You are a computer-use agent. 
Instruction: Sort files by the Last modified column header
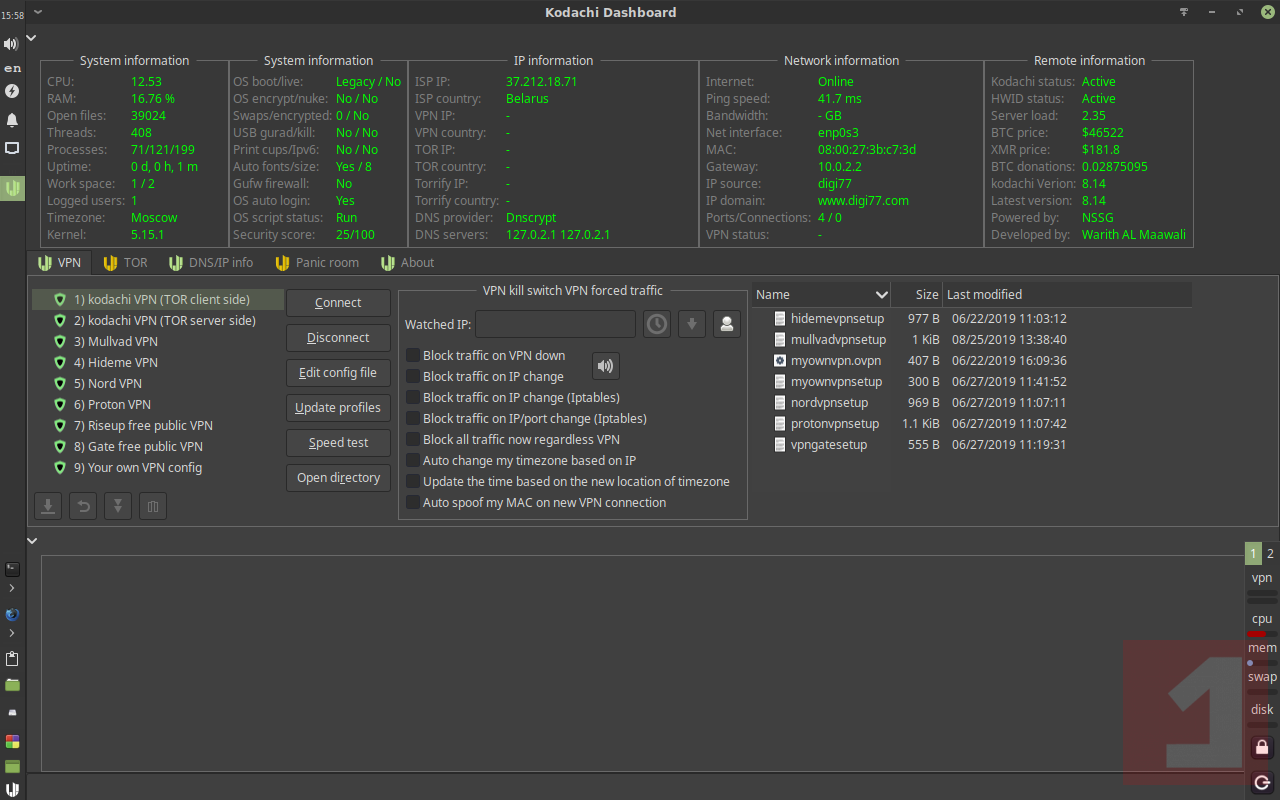coord(1067,294)
